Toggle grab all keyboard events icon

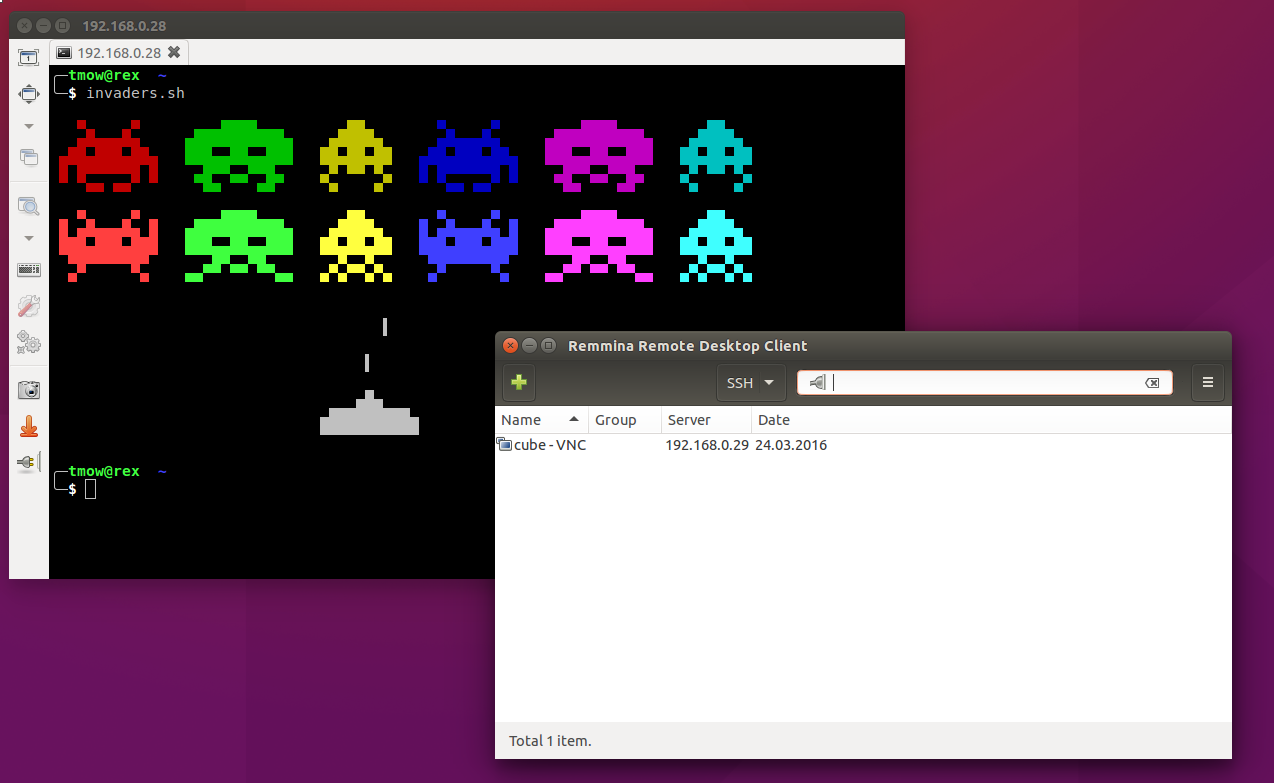point(29,269)
